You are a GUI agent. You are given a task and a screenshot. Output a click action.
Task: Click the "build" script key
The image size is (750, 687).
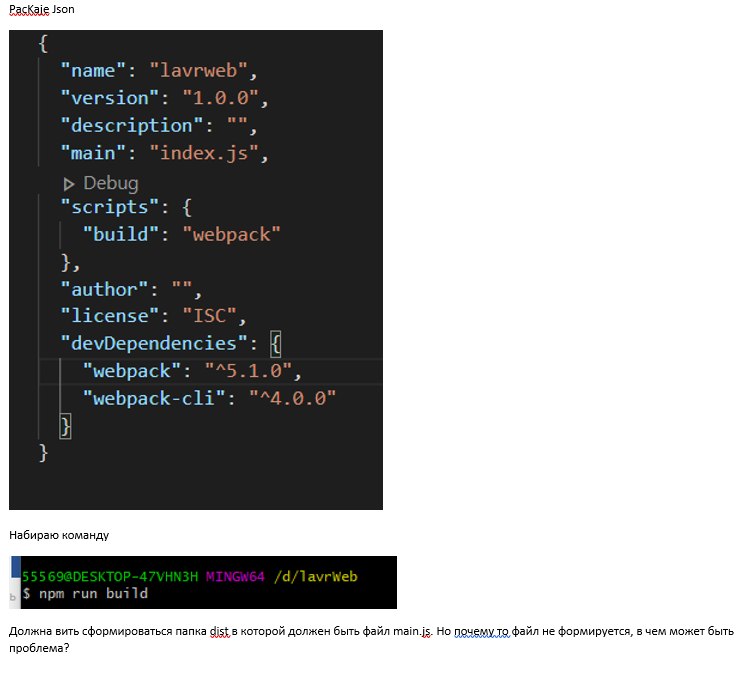[x=121, y=234]
